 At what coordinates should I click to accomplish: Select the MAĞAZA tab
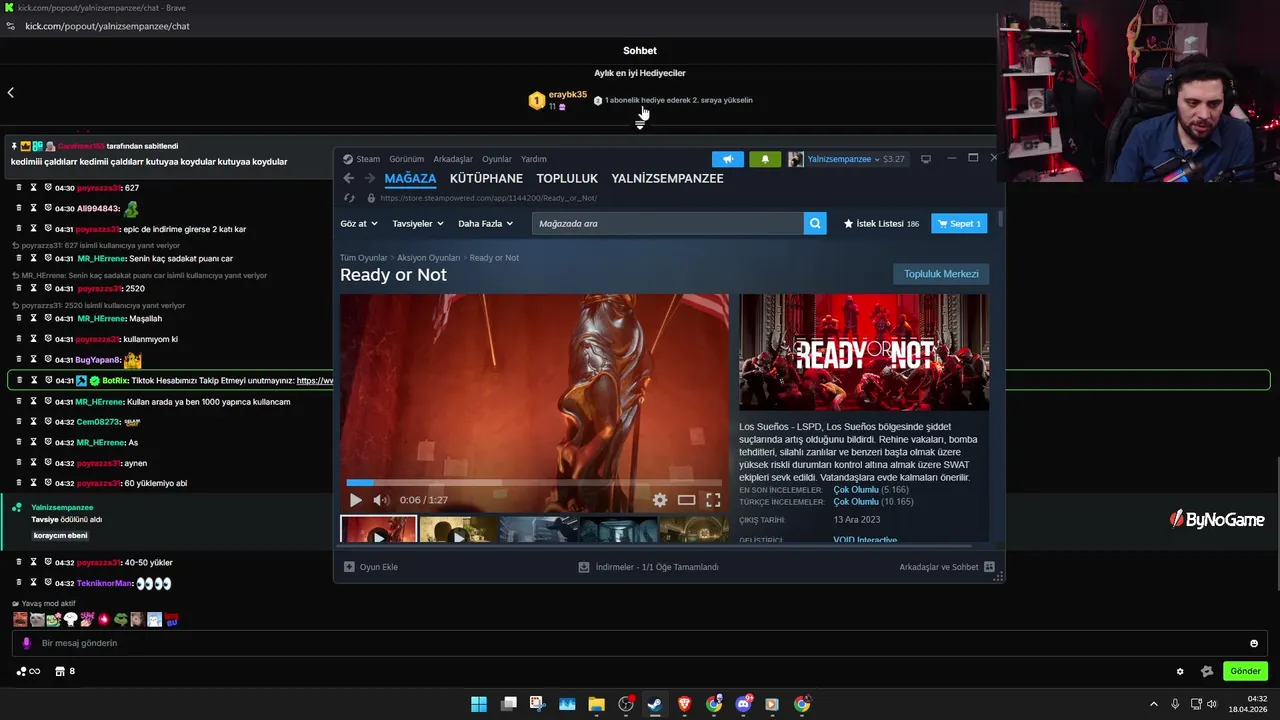click(410, 178)
